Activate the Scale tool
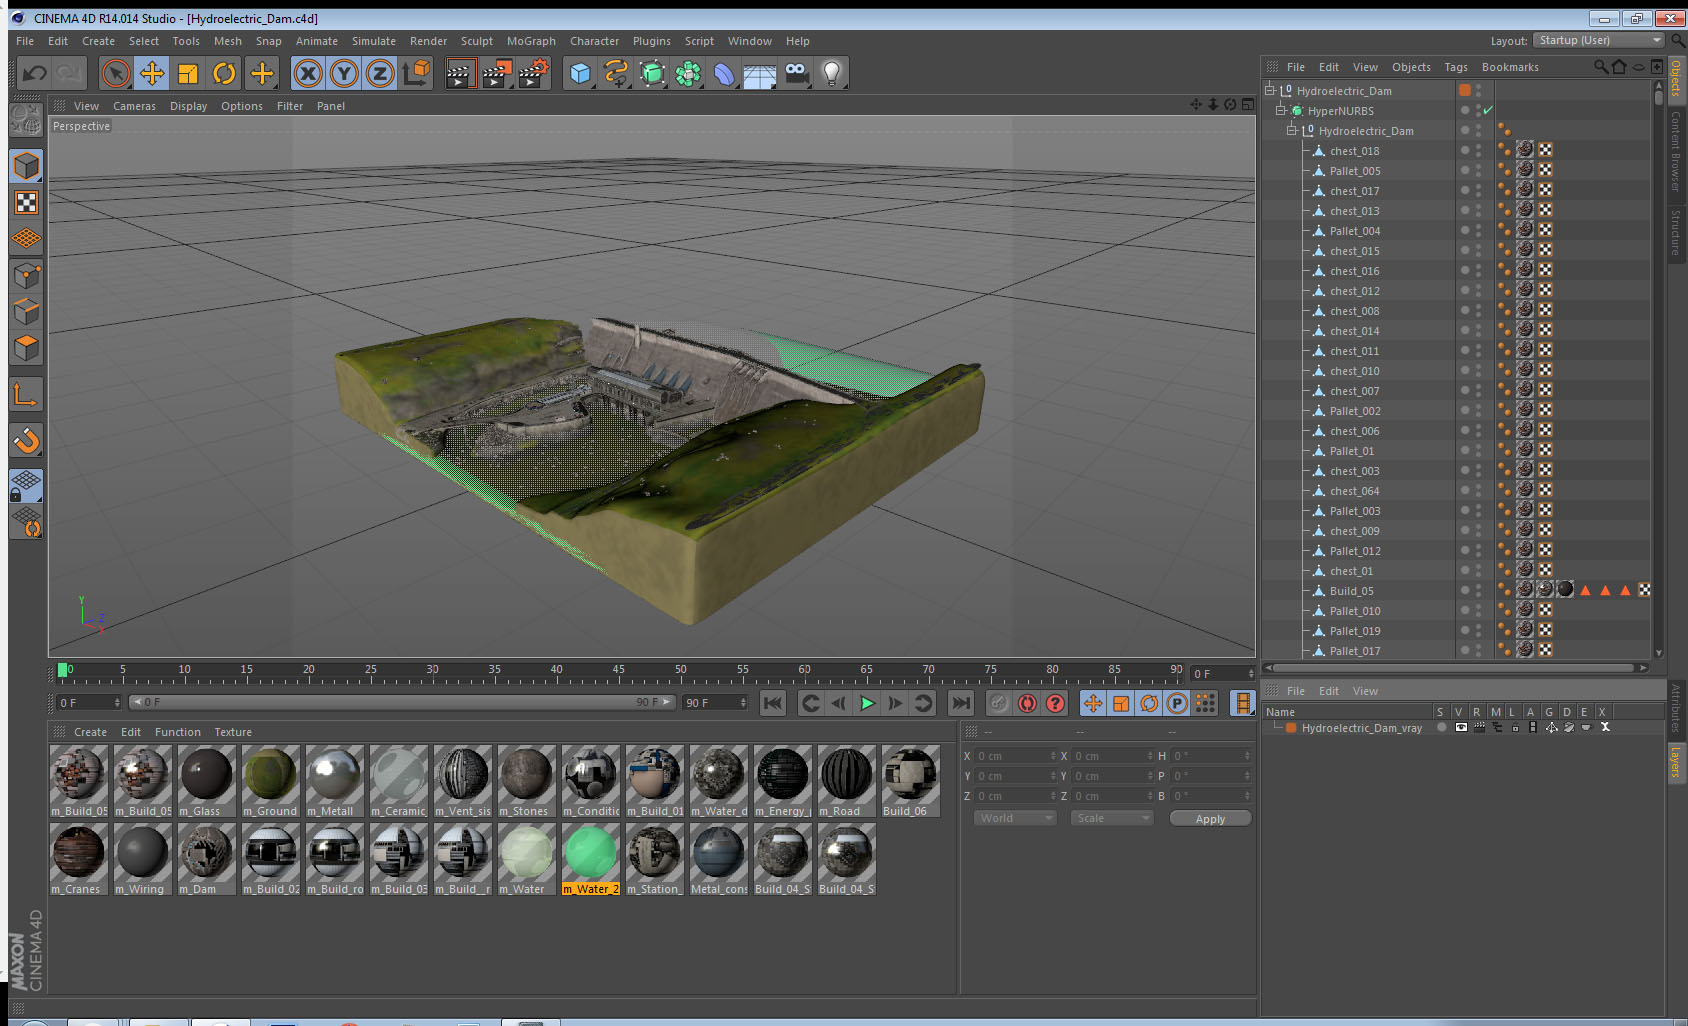1688x1026 pixels. 188,73
